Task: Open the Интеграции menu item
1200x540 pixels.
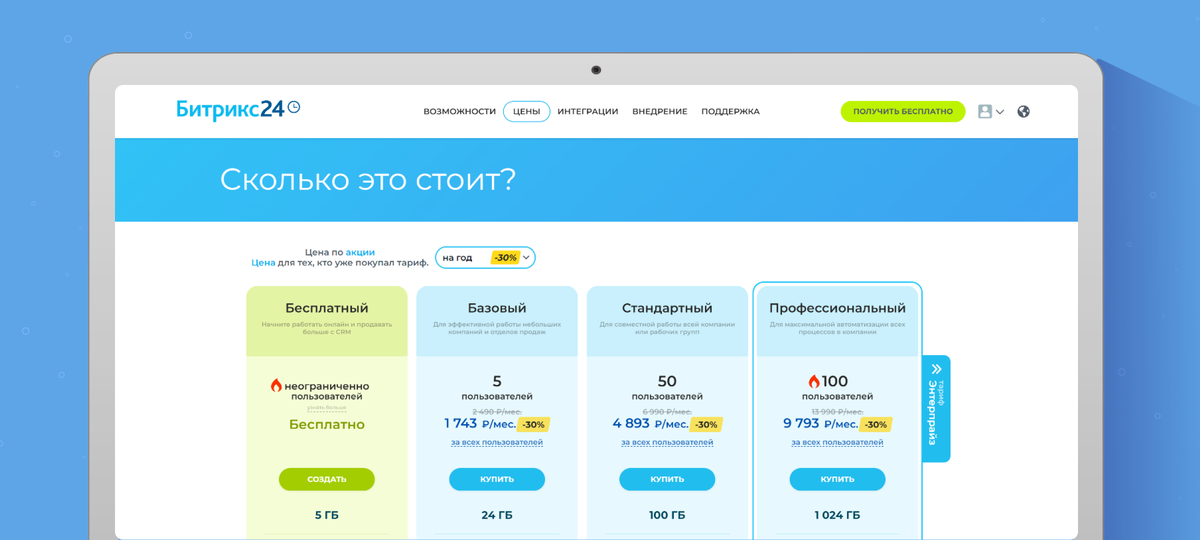Action: 588,111
